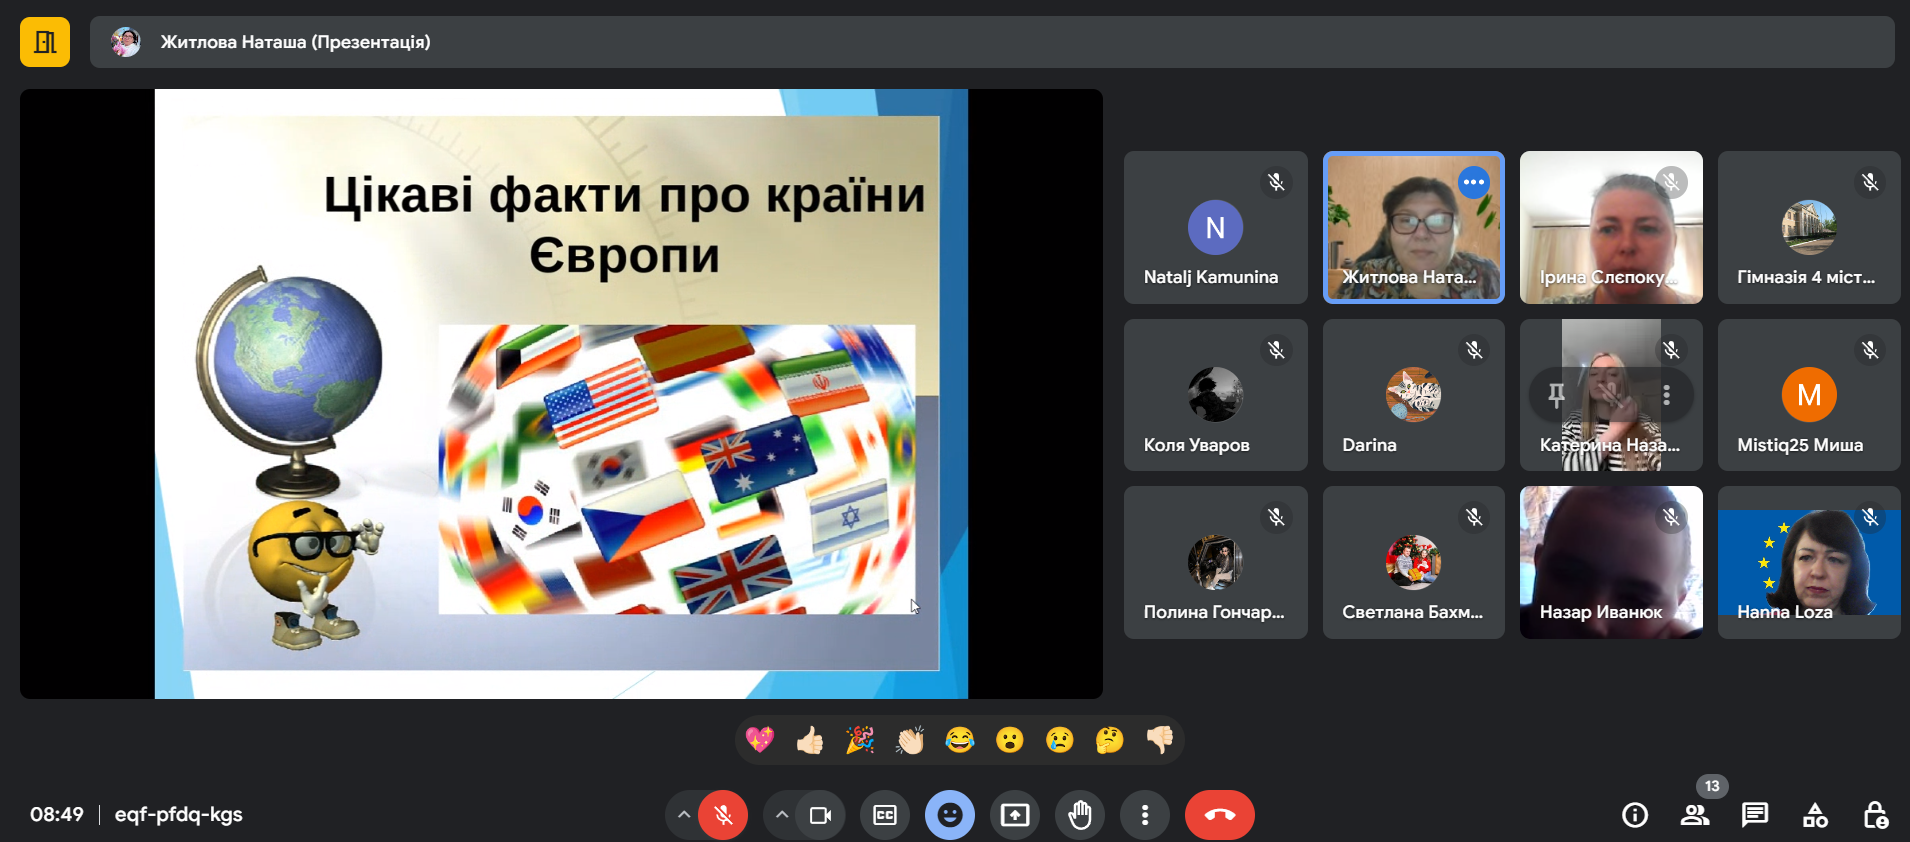Send the party popper emoji reaction
This screenshot has height=842, width=1910.
(860, 740)
